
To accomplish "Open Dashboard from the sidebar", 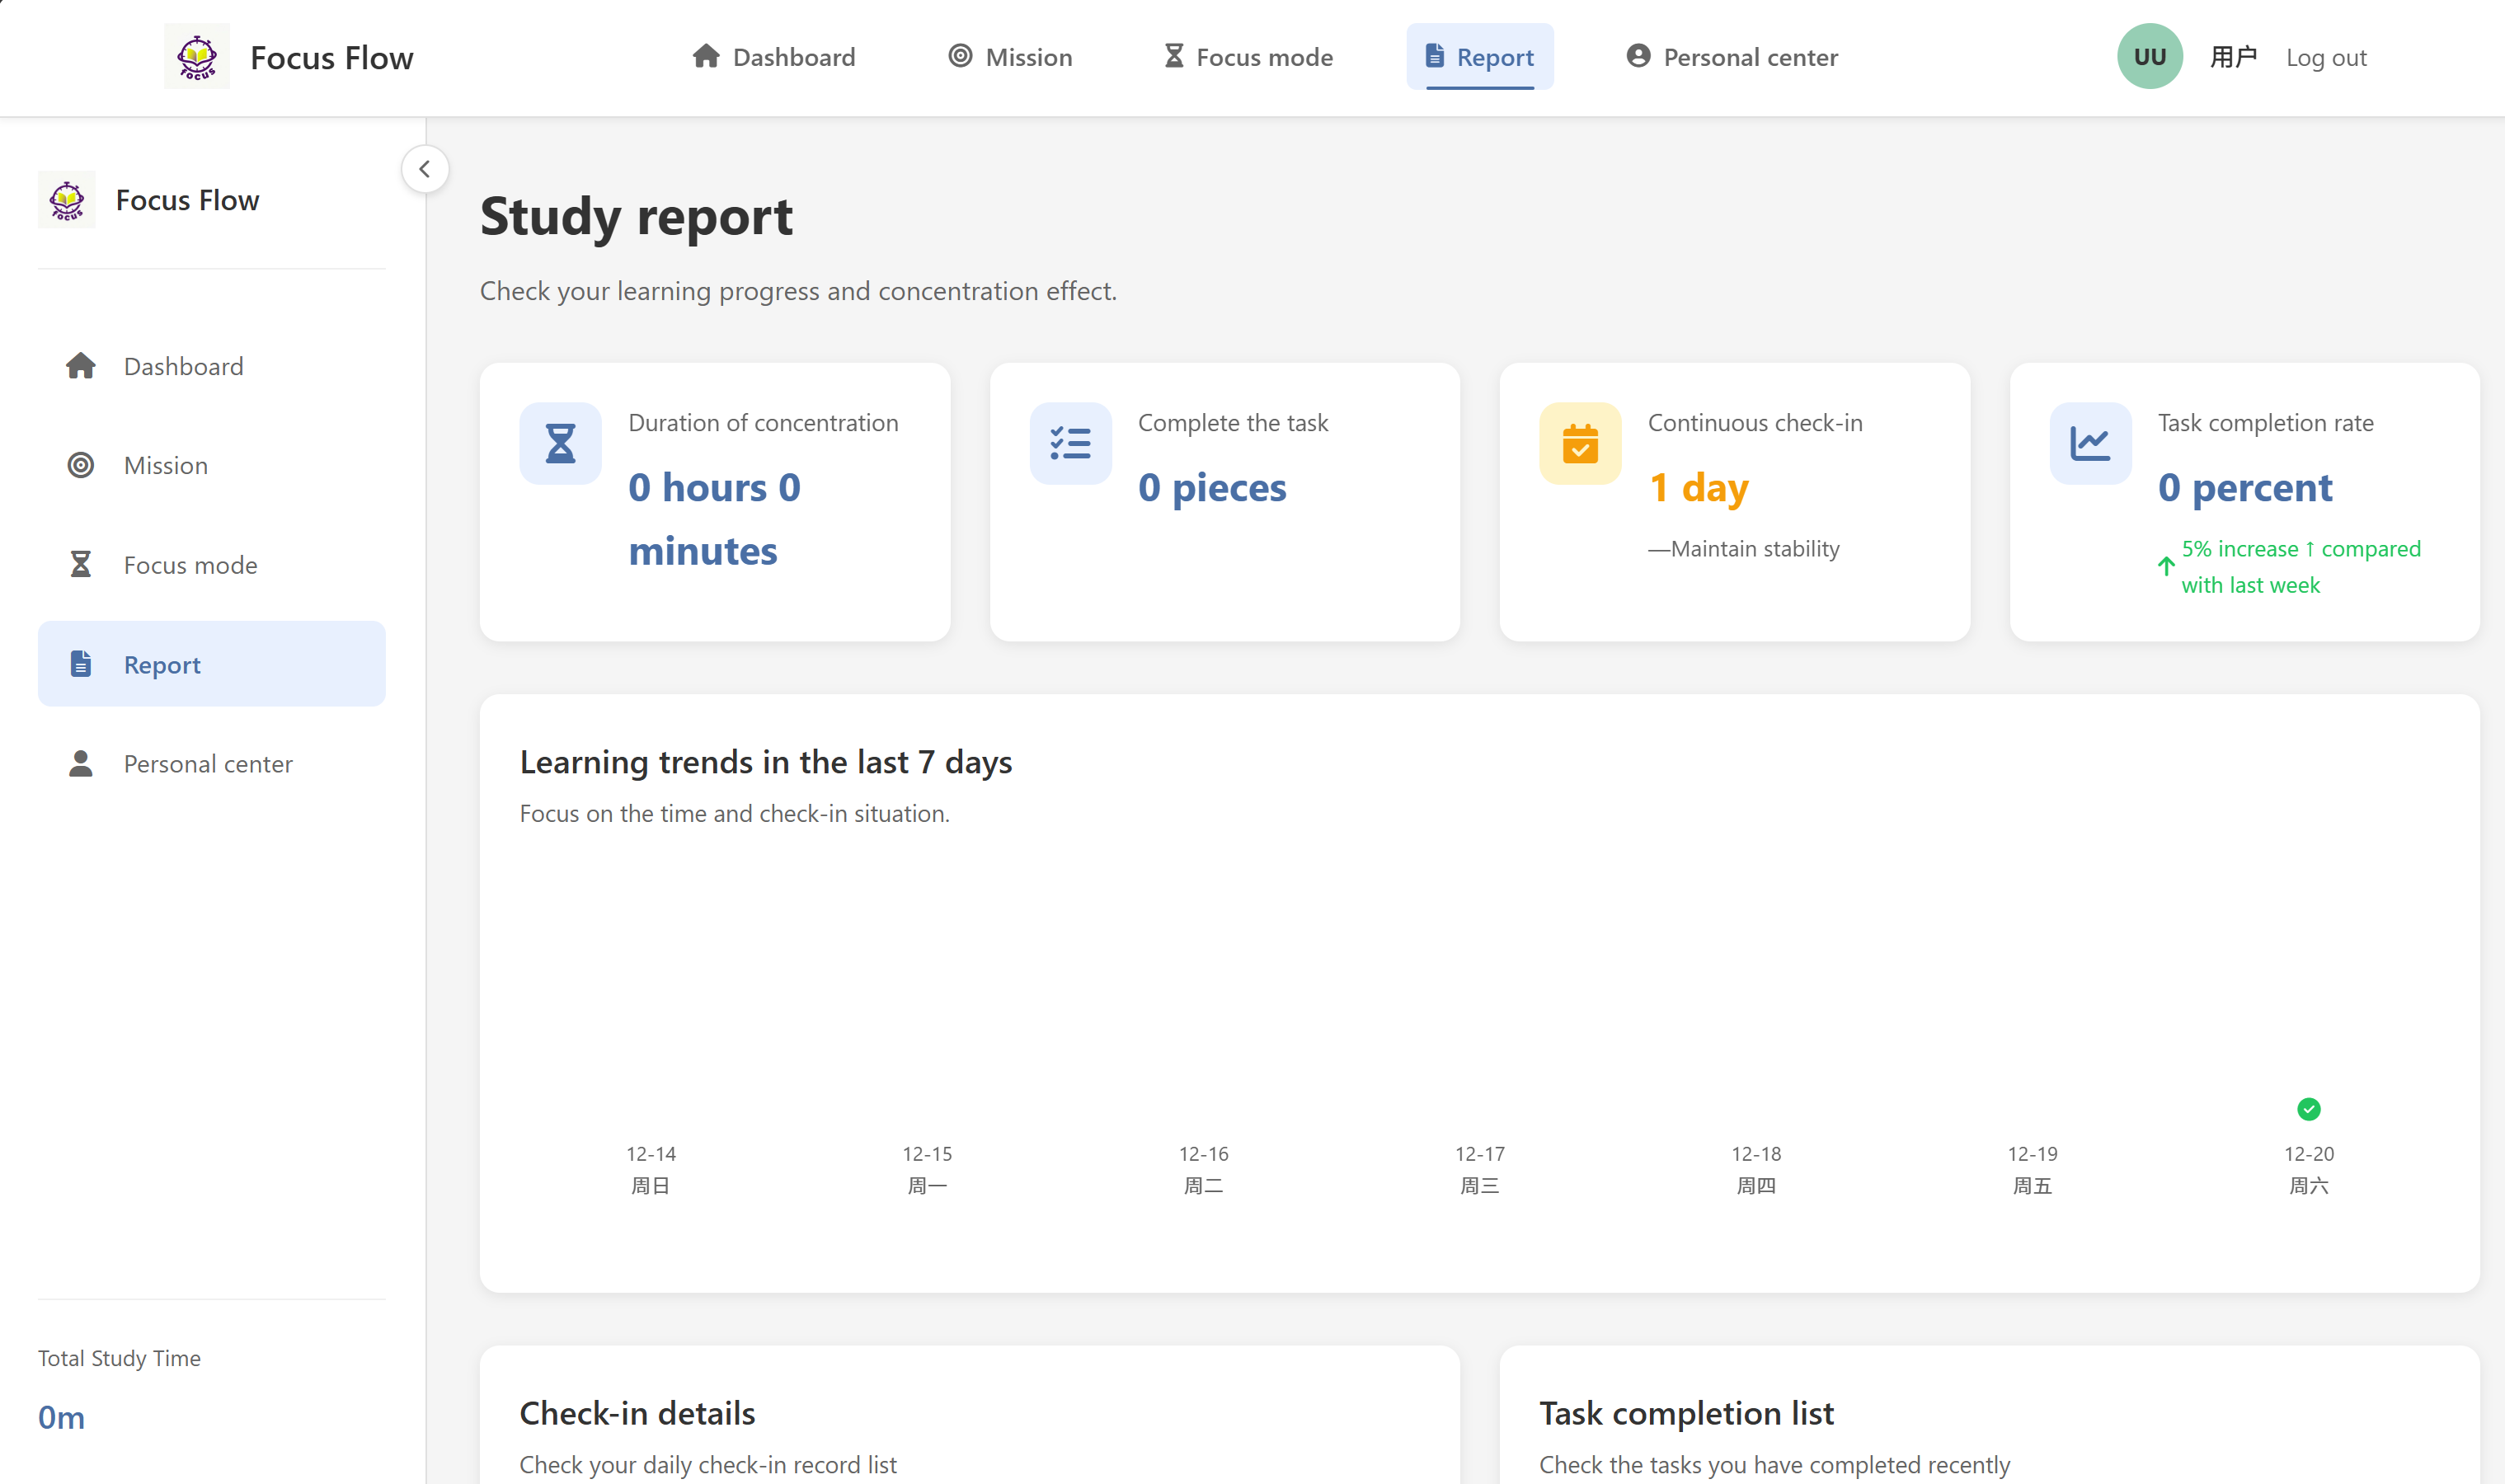I will 183,366.
